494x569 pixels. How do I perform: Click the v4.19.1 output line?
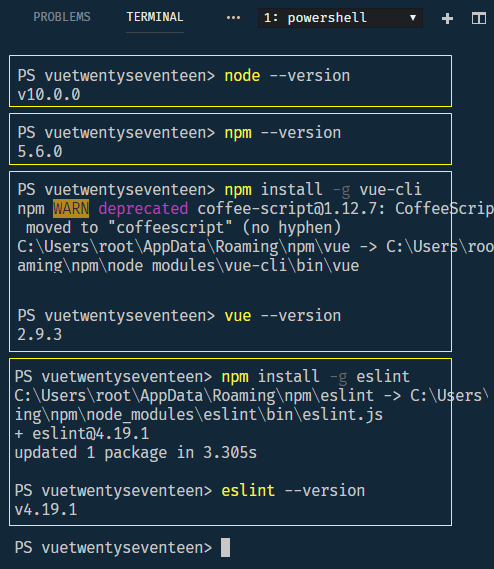pyautogui.click(x=46, y=509)
